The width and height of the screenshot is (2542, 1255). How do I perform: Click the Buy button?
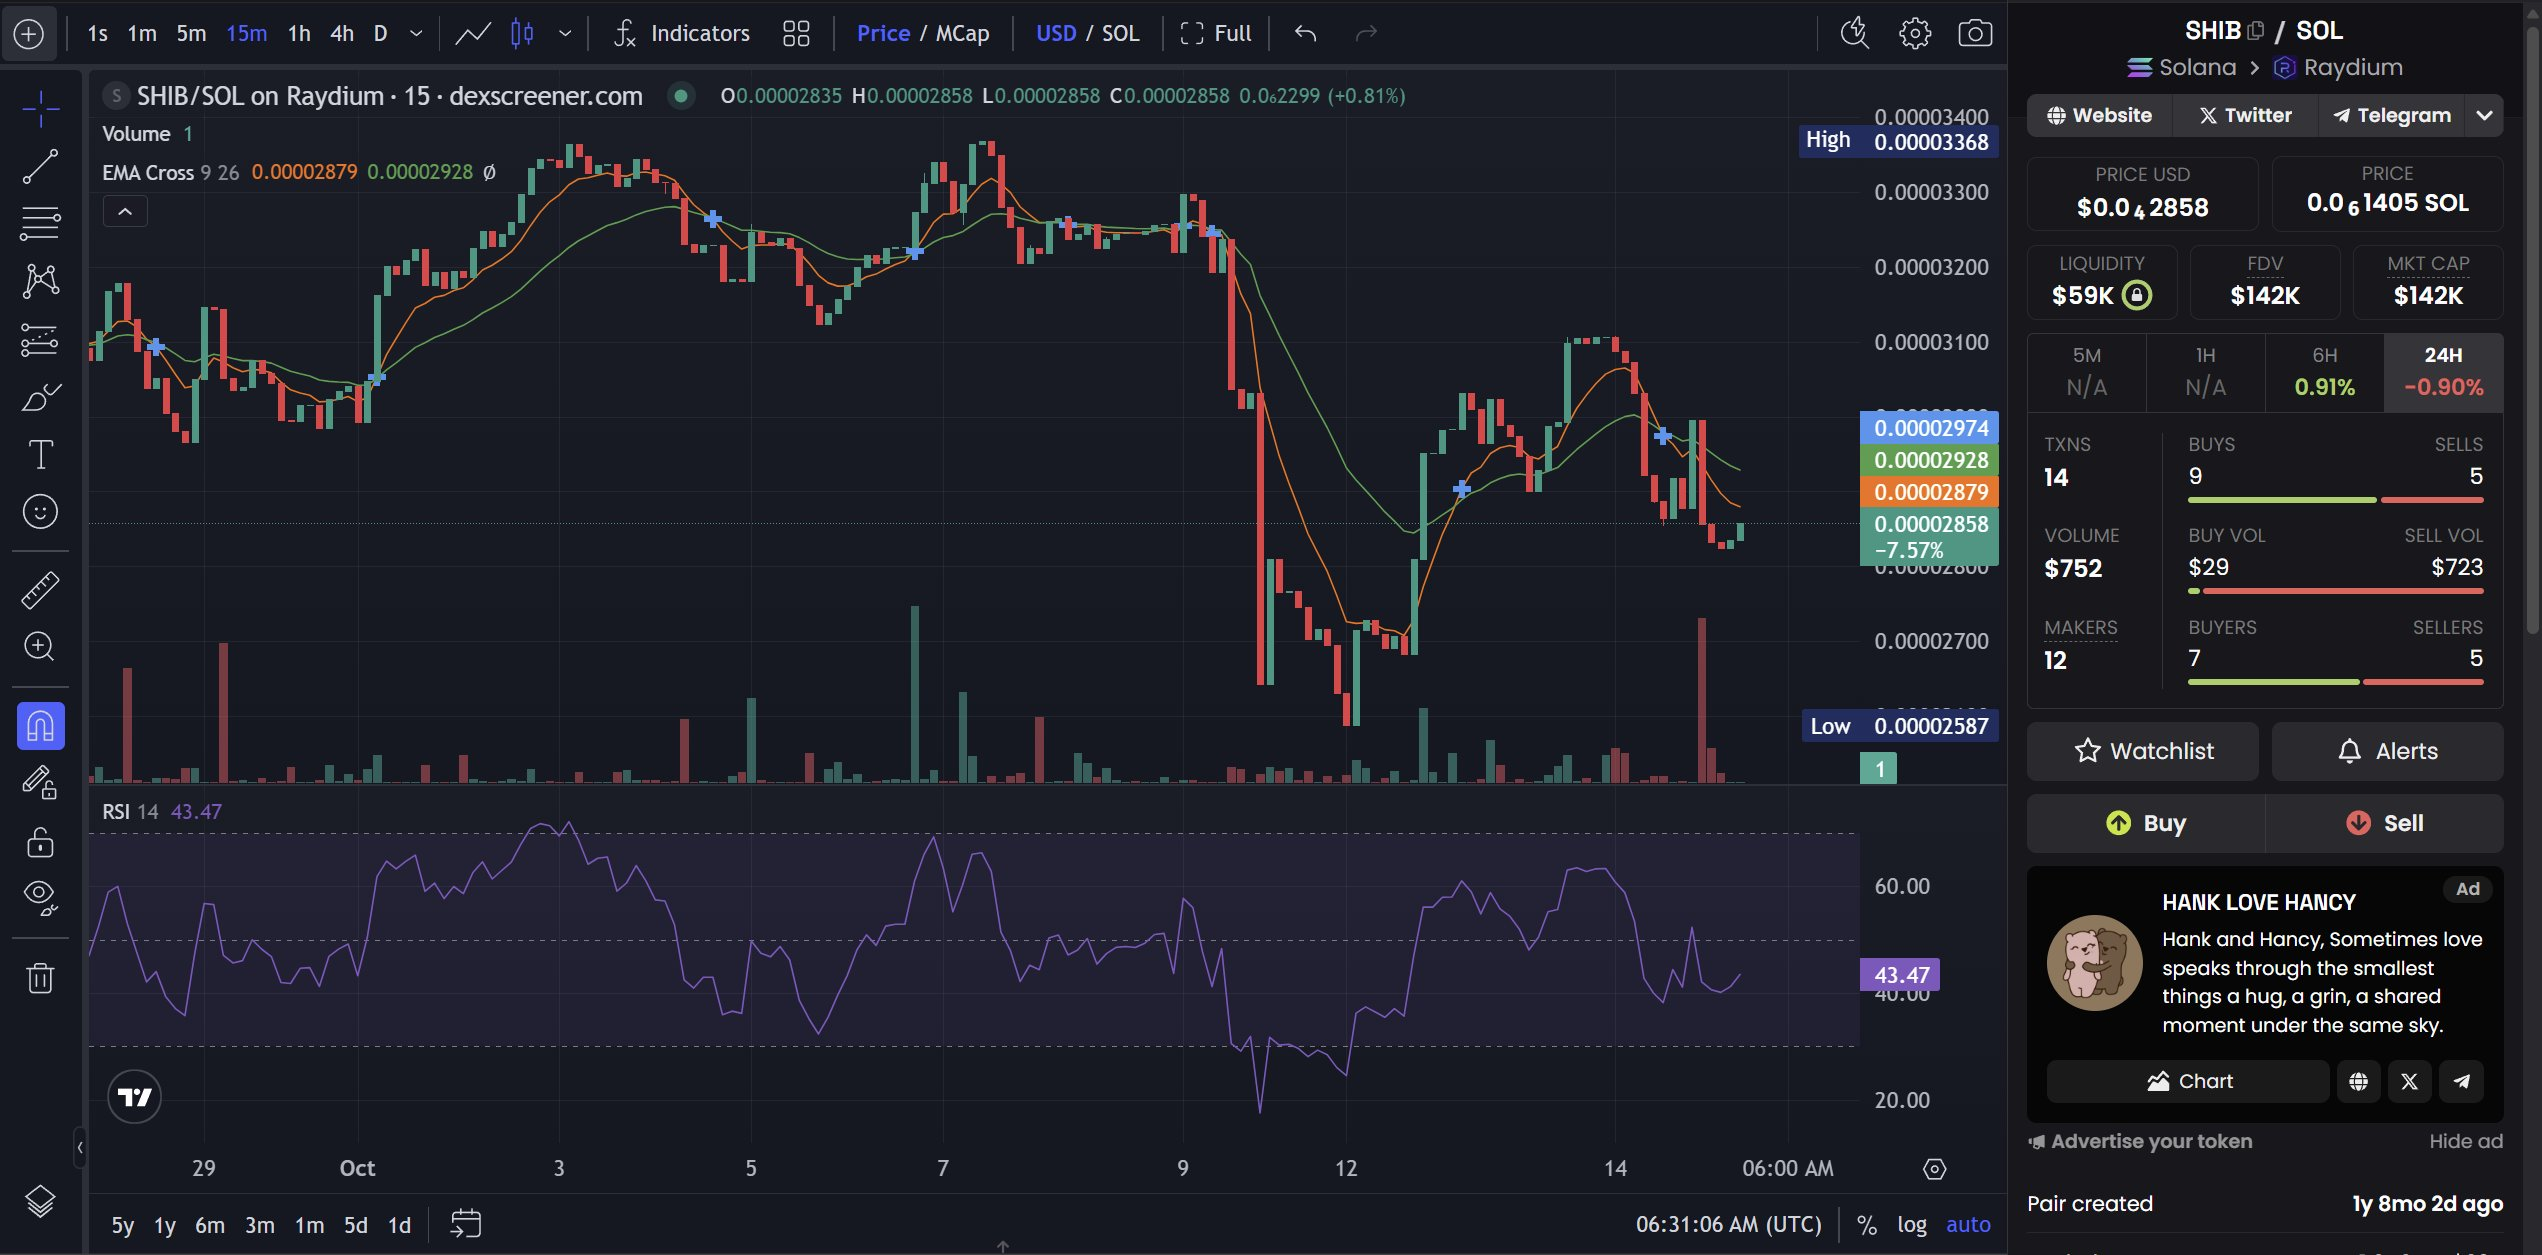[x=2144, y=823]
